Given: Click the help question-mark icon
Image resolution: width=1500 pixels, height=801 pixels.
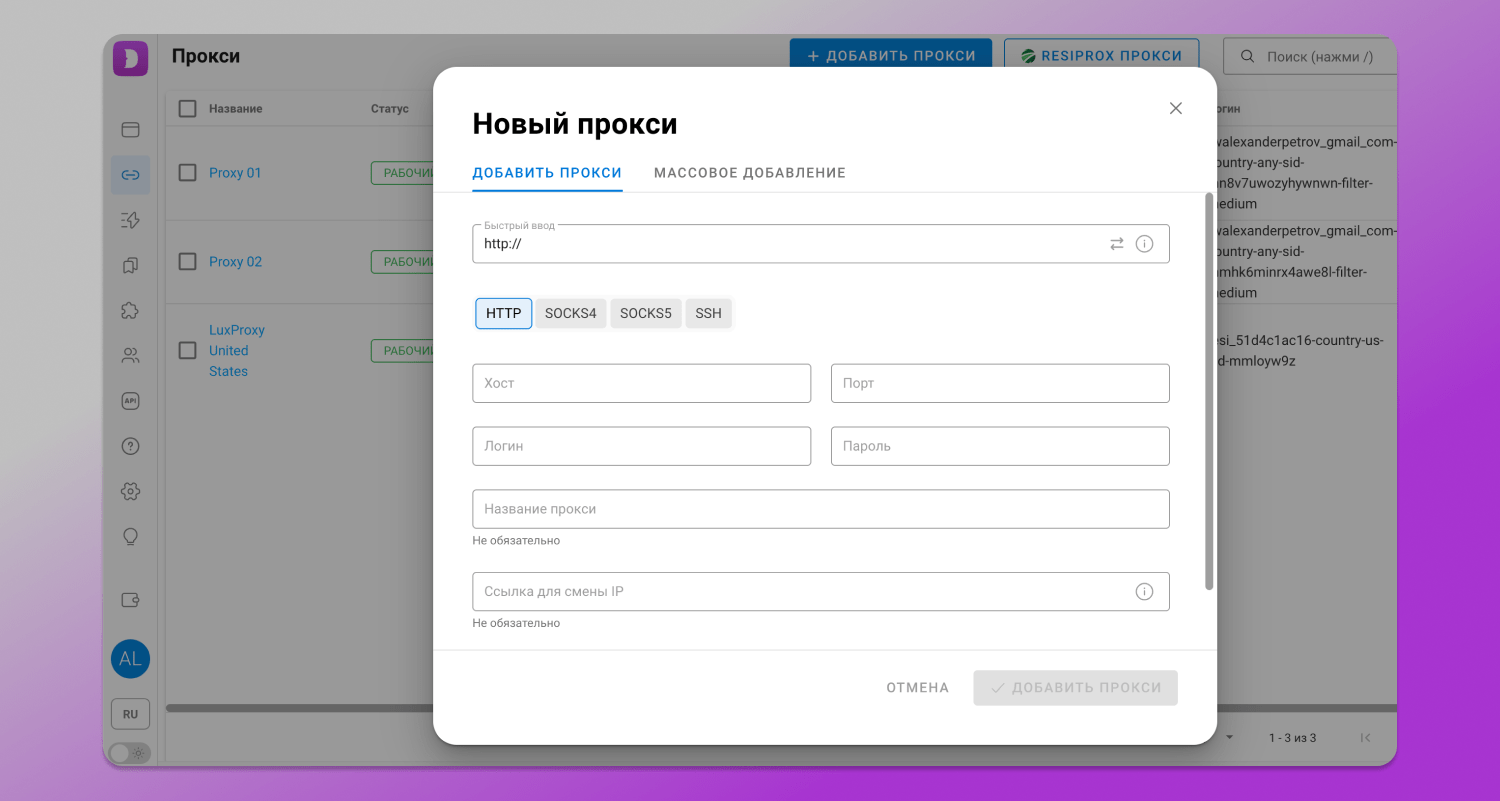Looking at the screenshot, I should click(x=130, y=446).
